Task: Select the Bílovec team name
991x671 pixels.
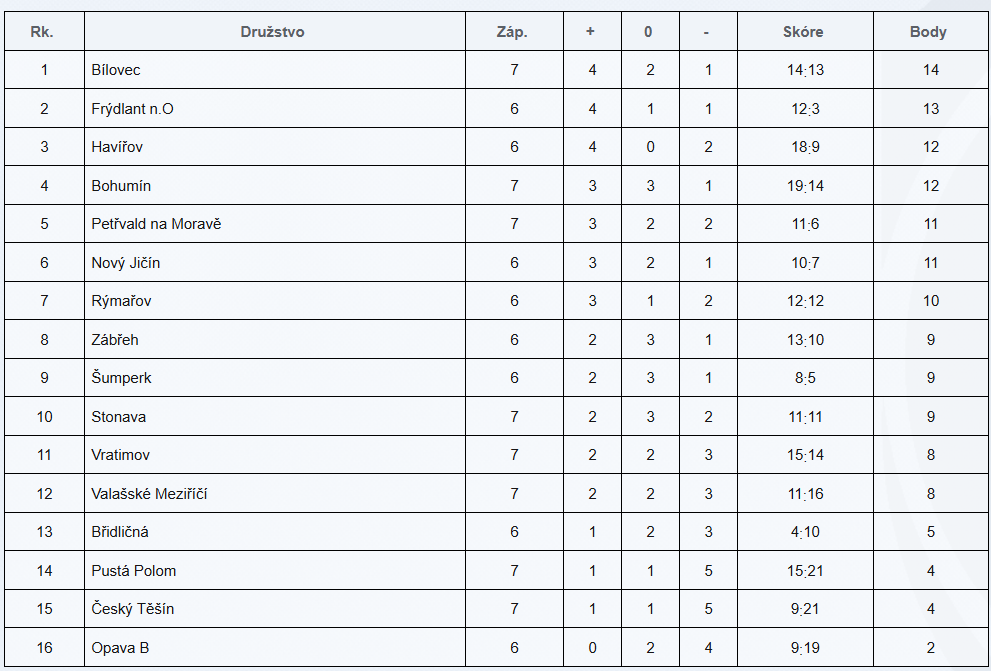Action: [116, 70]
